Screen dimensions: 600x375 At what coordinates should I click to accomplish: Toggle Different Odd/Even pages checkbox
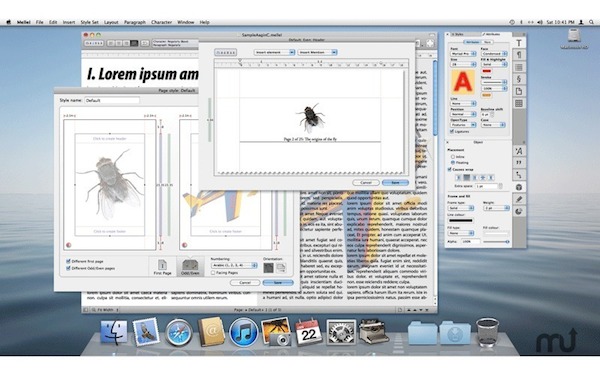pos(68,268)
